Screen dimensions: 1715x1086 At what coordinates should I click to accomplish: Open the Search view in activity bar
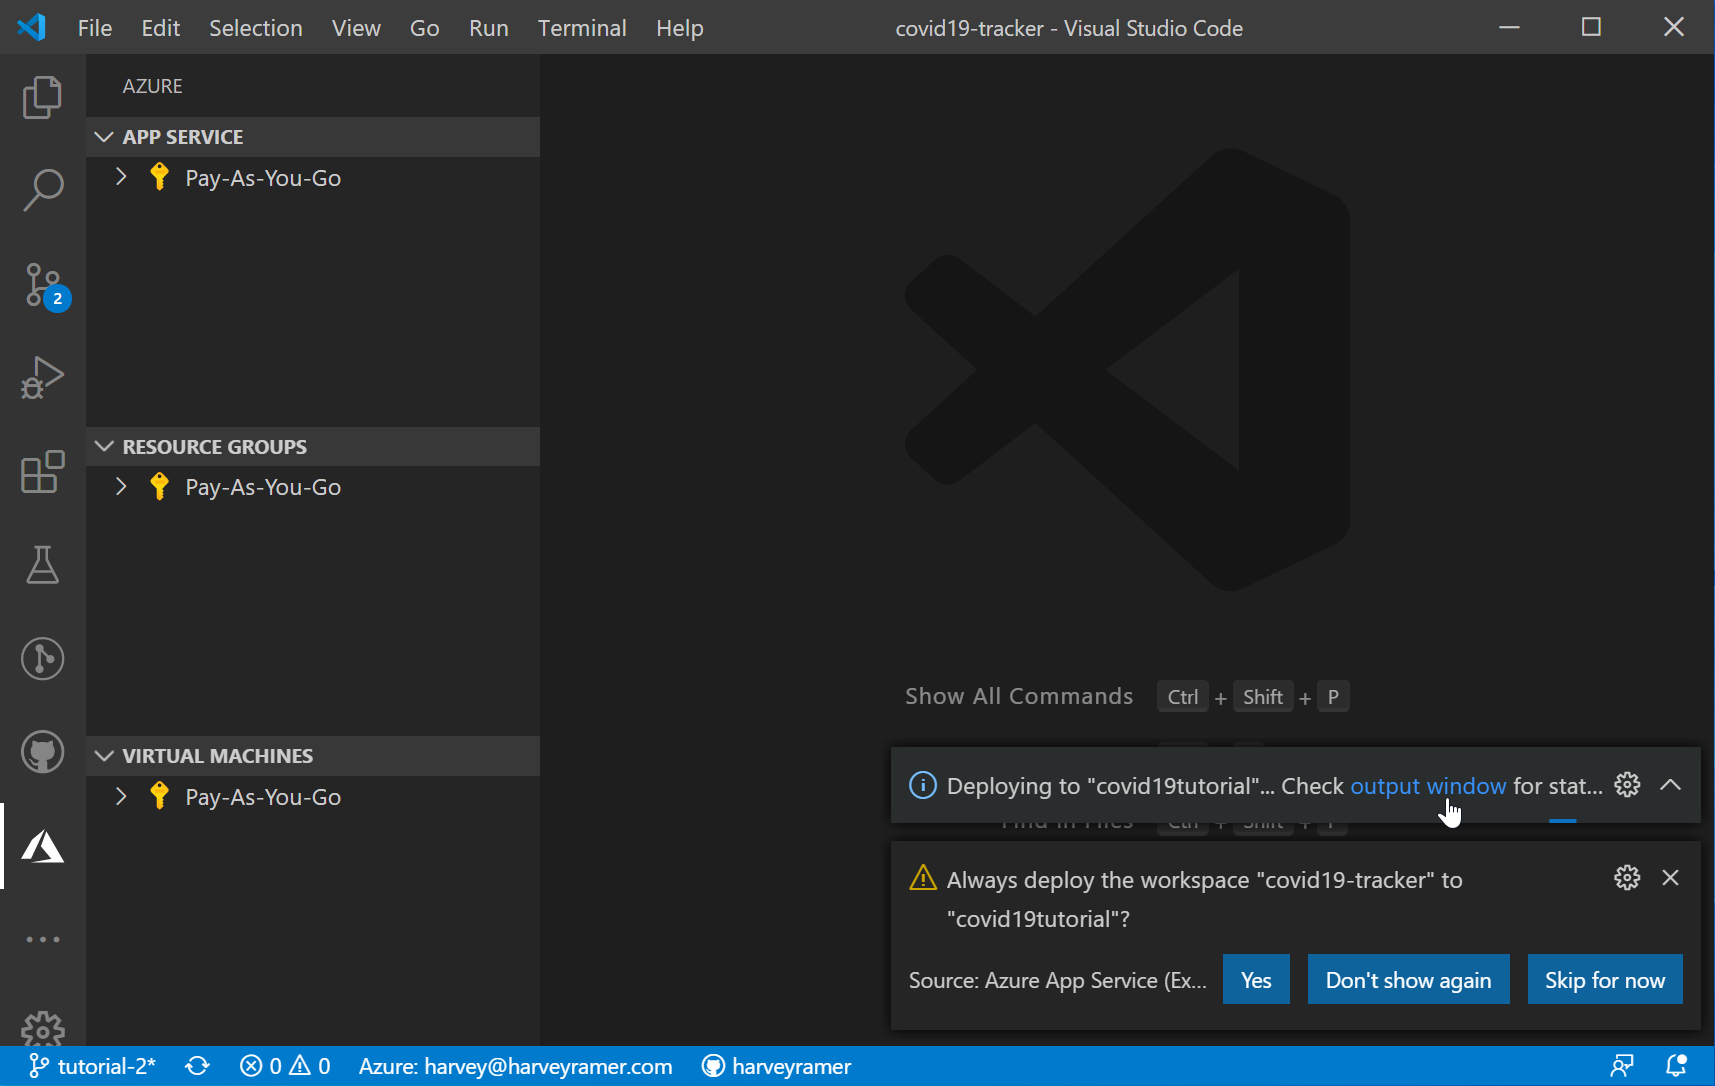click(42, 190)
